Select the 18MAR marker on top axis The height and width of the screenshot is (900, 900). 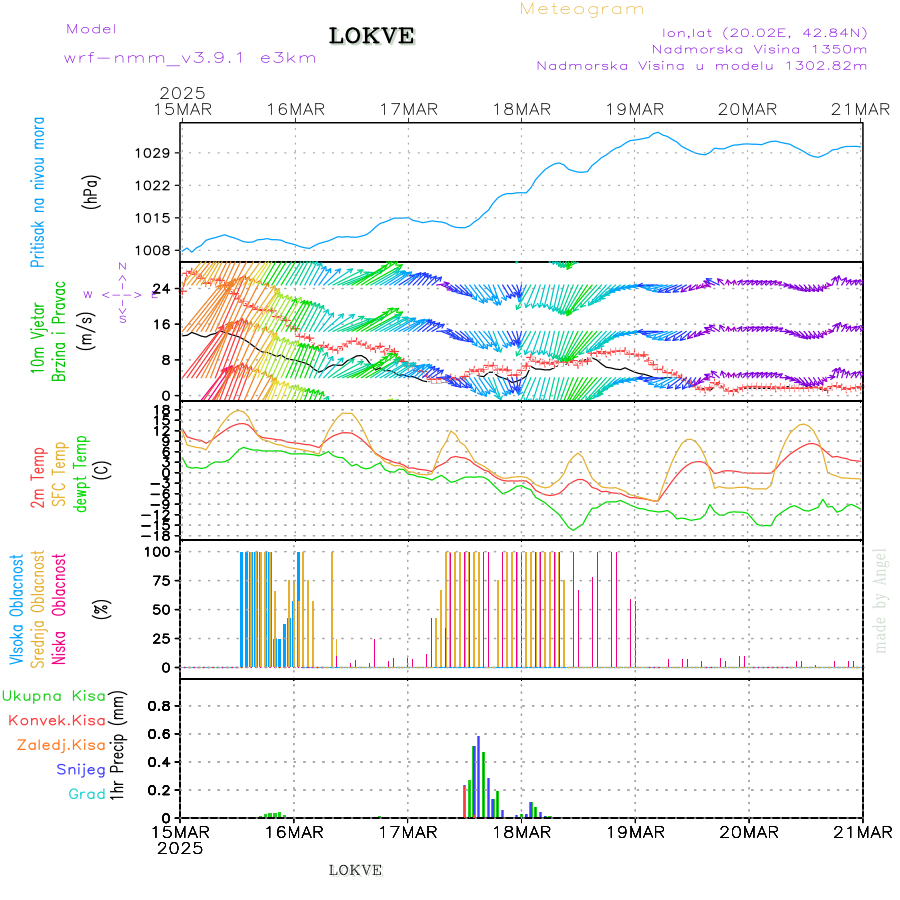point(521,108)
